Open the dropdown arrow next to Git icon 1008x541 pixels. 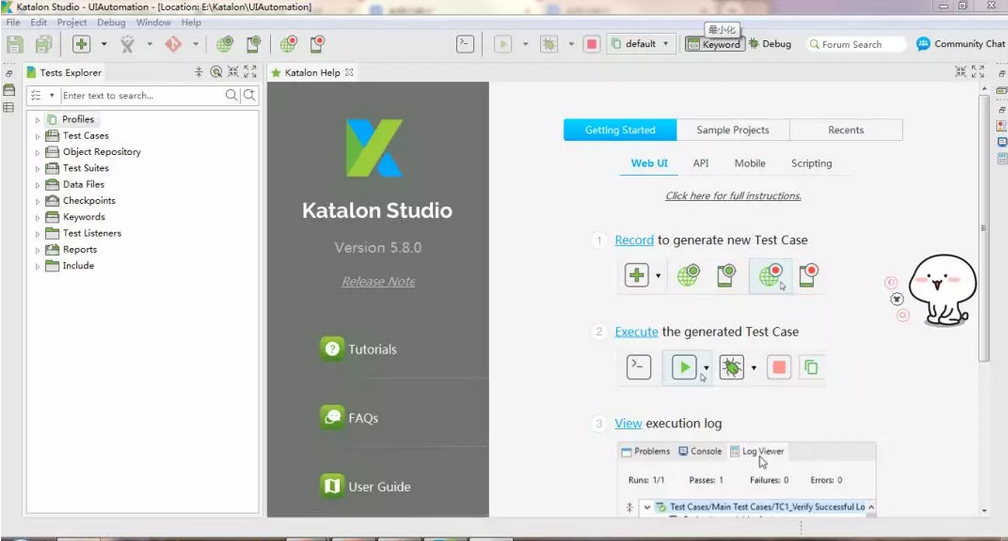tap(195, 44)
